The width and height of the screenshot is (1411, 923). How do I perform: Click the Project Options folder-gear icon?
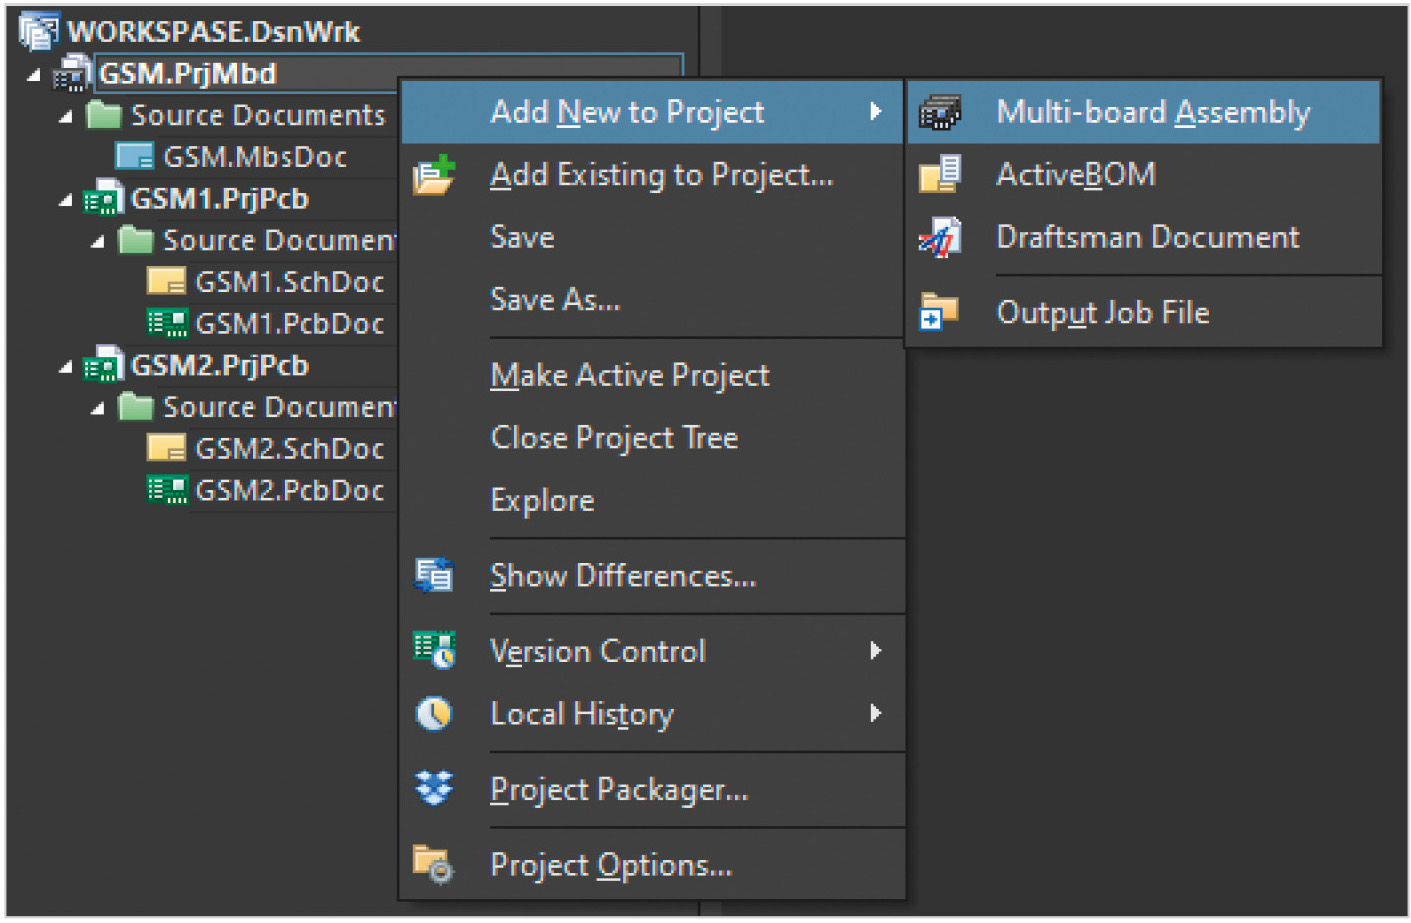[434, 865]
